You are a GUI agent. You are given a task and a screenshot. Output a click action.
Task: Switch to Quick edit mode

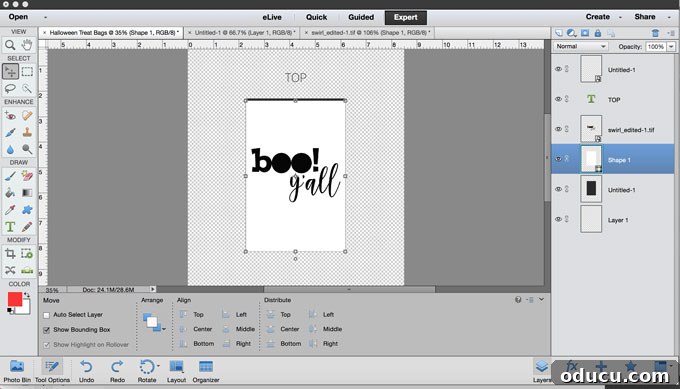click(317, 17)
